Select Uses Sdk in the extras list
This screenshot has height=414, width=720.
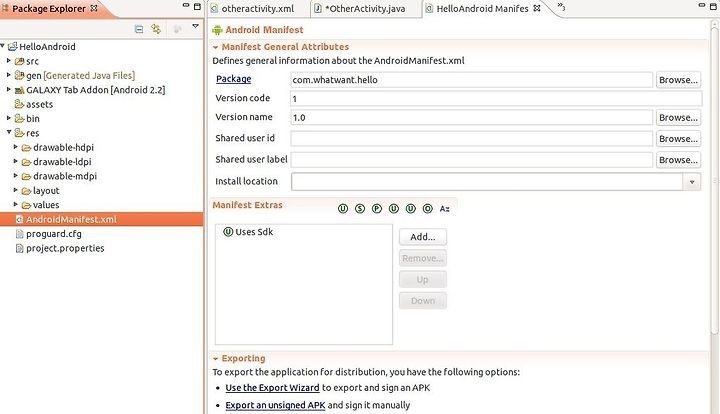pos(248,232)
